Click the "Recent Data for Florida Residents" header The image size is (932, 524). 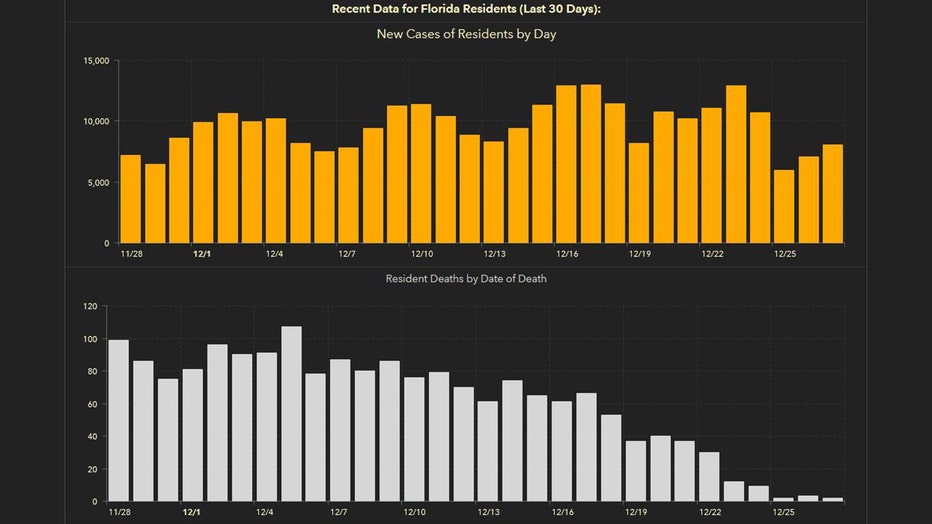[x=466, y=9]
